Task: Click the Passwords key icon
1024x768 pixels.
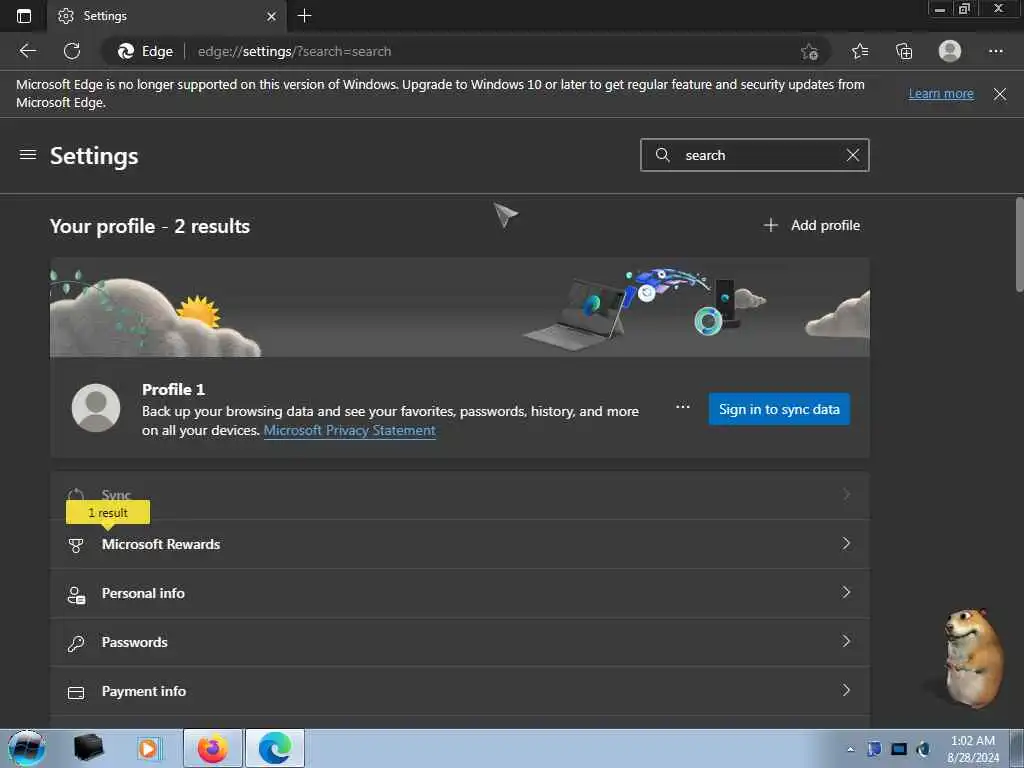Action: click(x=76, y=643)
